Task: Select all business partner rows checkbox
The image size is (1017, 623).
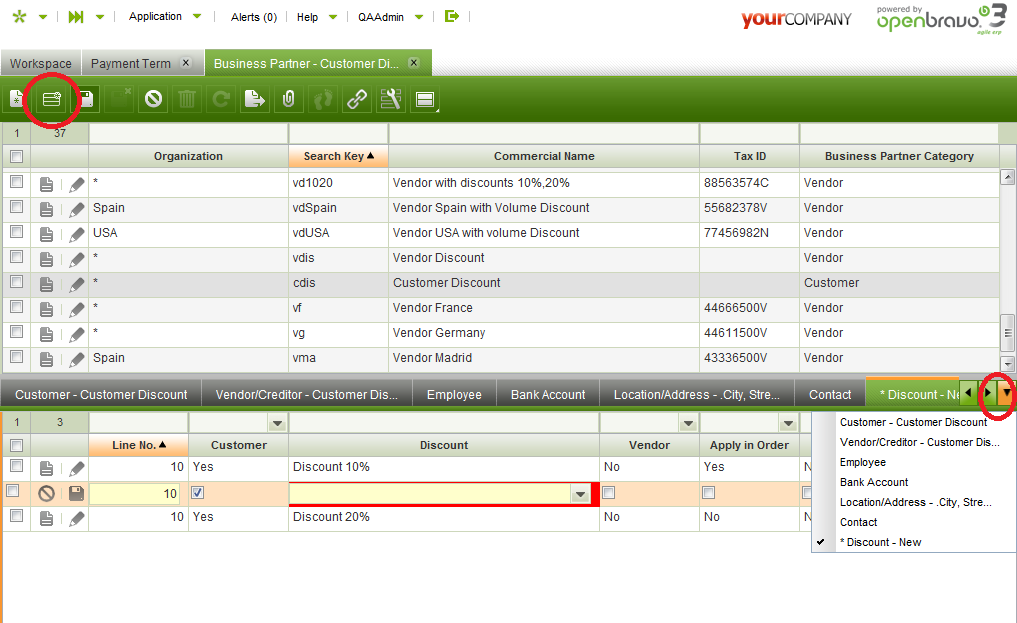Action: coord(16,156)
